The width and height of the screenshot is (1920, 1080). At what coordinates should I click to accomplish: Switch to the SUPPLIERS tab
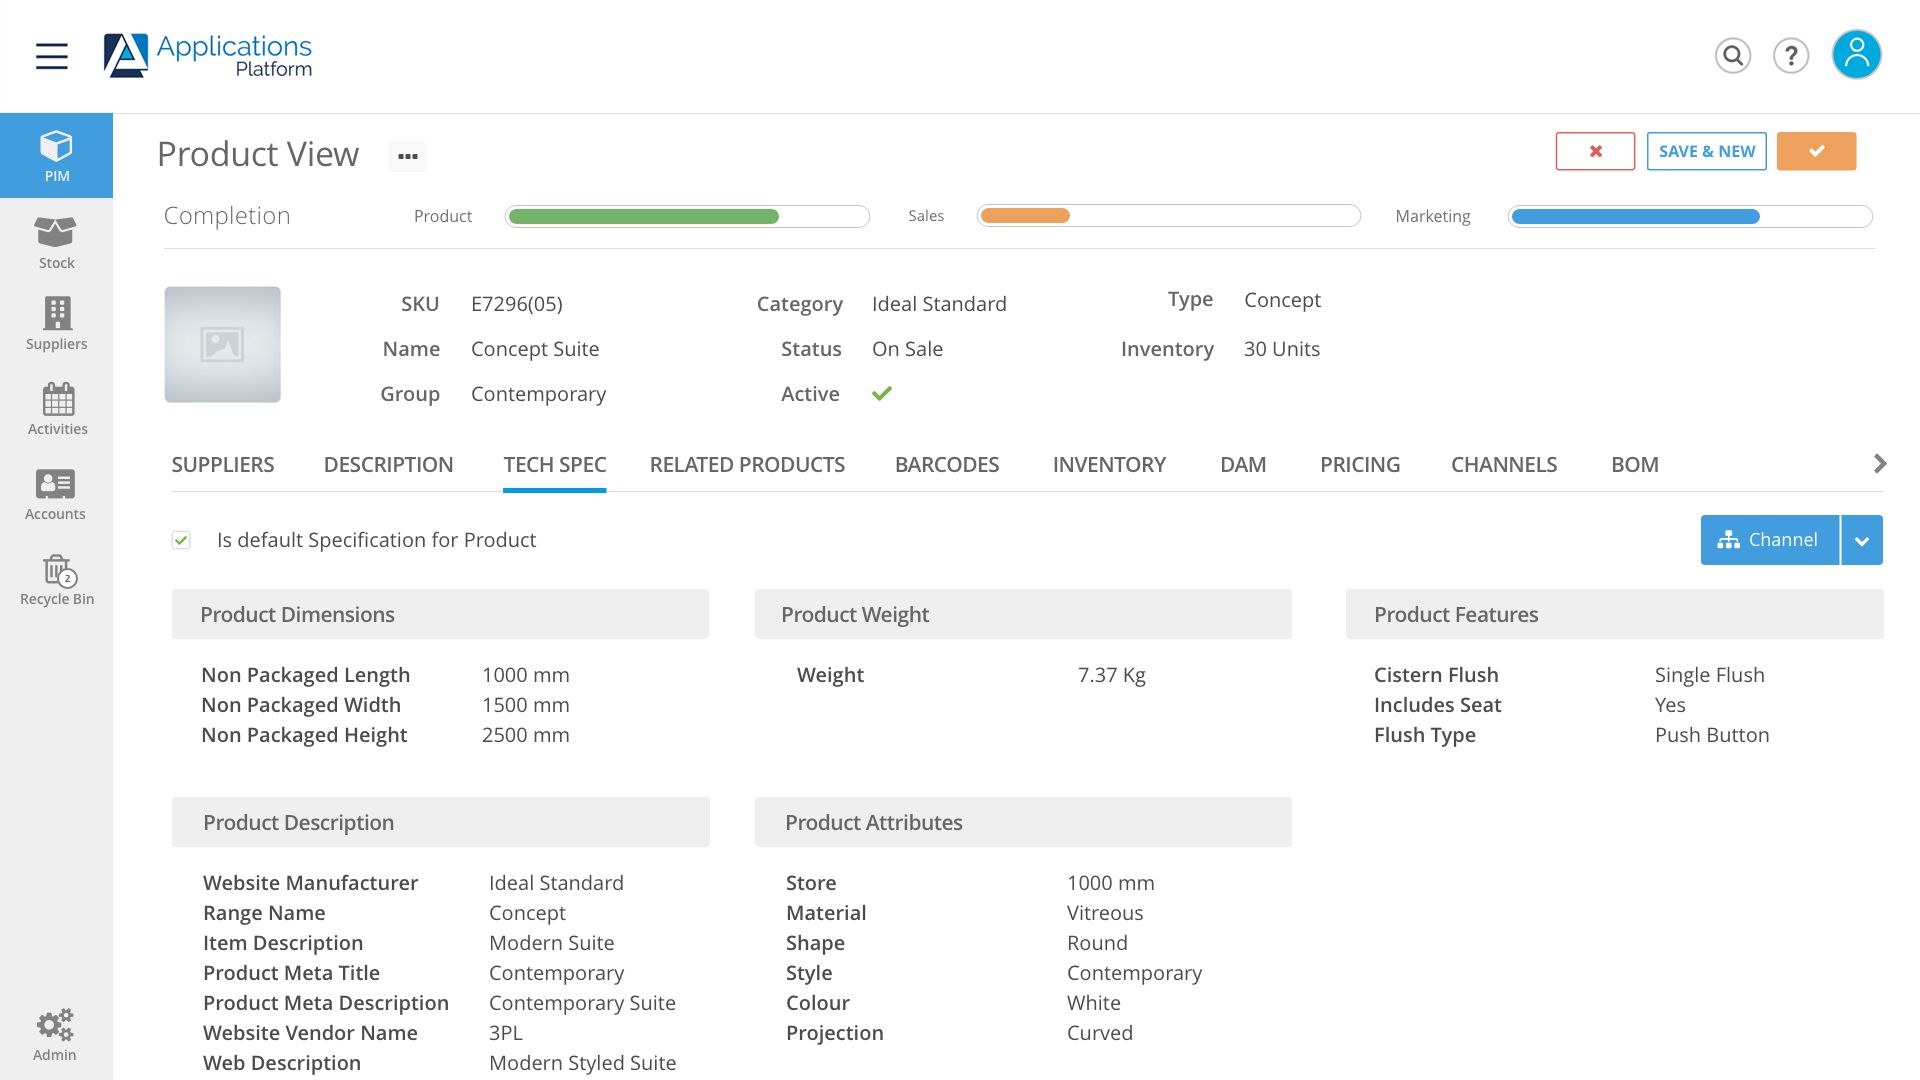223,465
